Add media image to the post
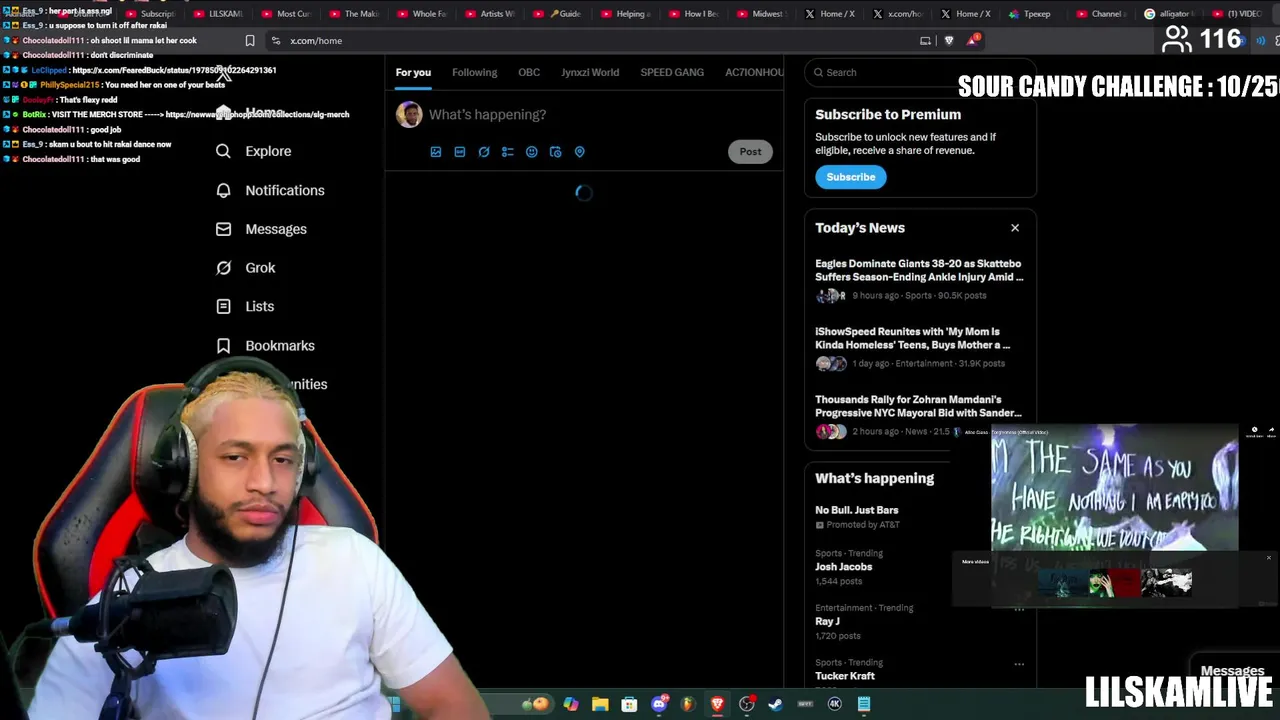This screenshot has width=1280, height=720. pyautogui.click(x=436, y=152)
